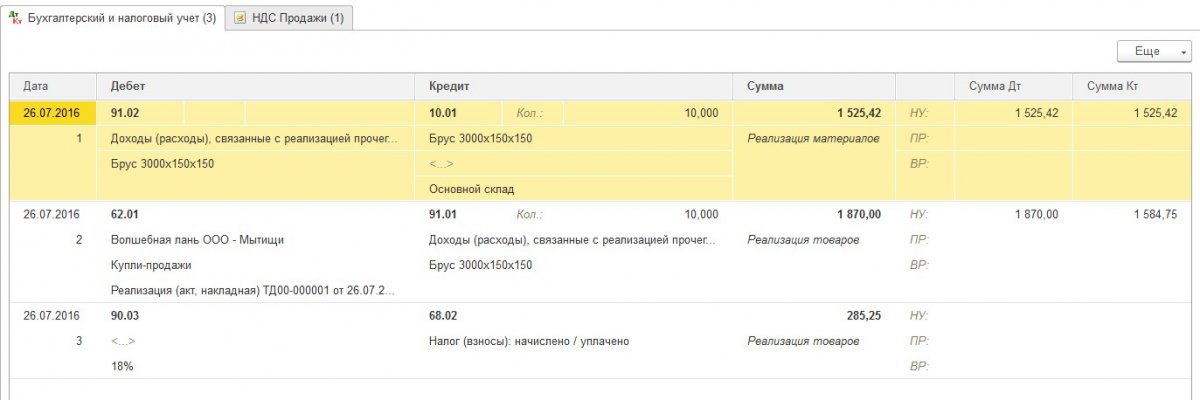Open the Еще dropdown menu
Image resolution: width=1200 pixels, height=400 pixels.
pos(1154,51)
